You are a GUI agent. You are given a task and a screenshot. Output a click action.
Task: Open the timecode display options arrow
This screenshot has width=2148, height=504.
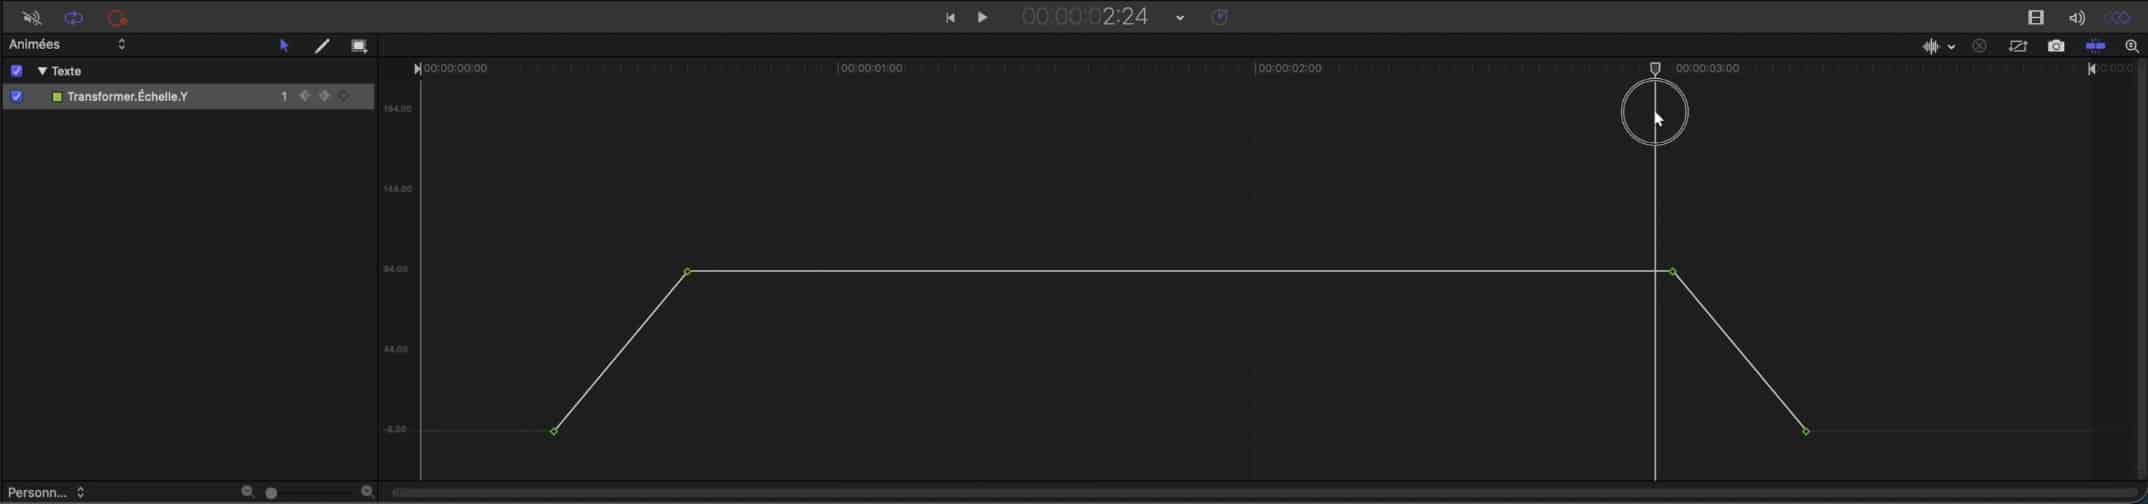tap(1180, 18)
